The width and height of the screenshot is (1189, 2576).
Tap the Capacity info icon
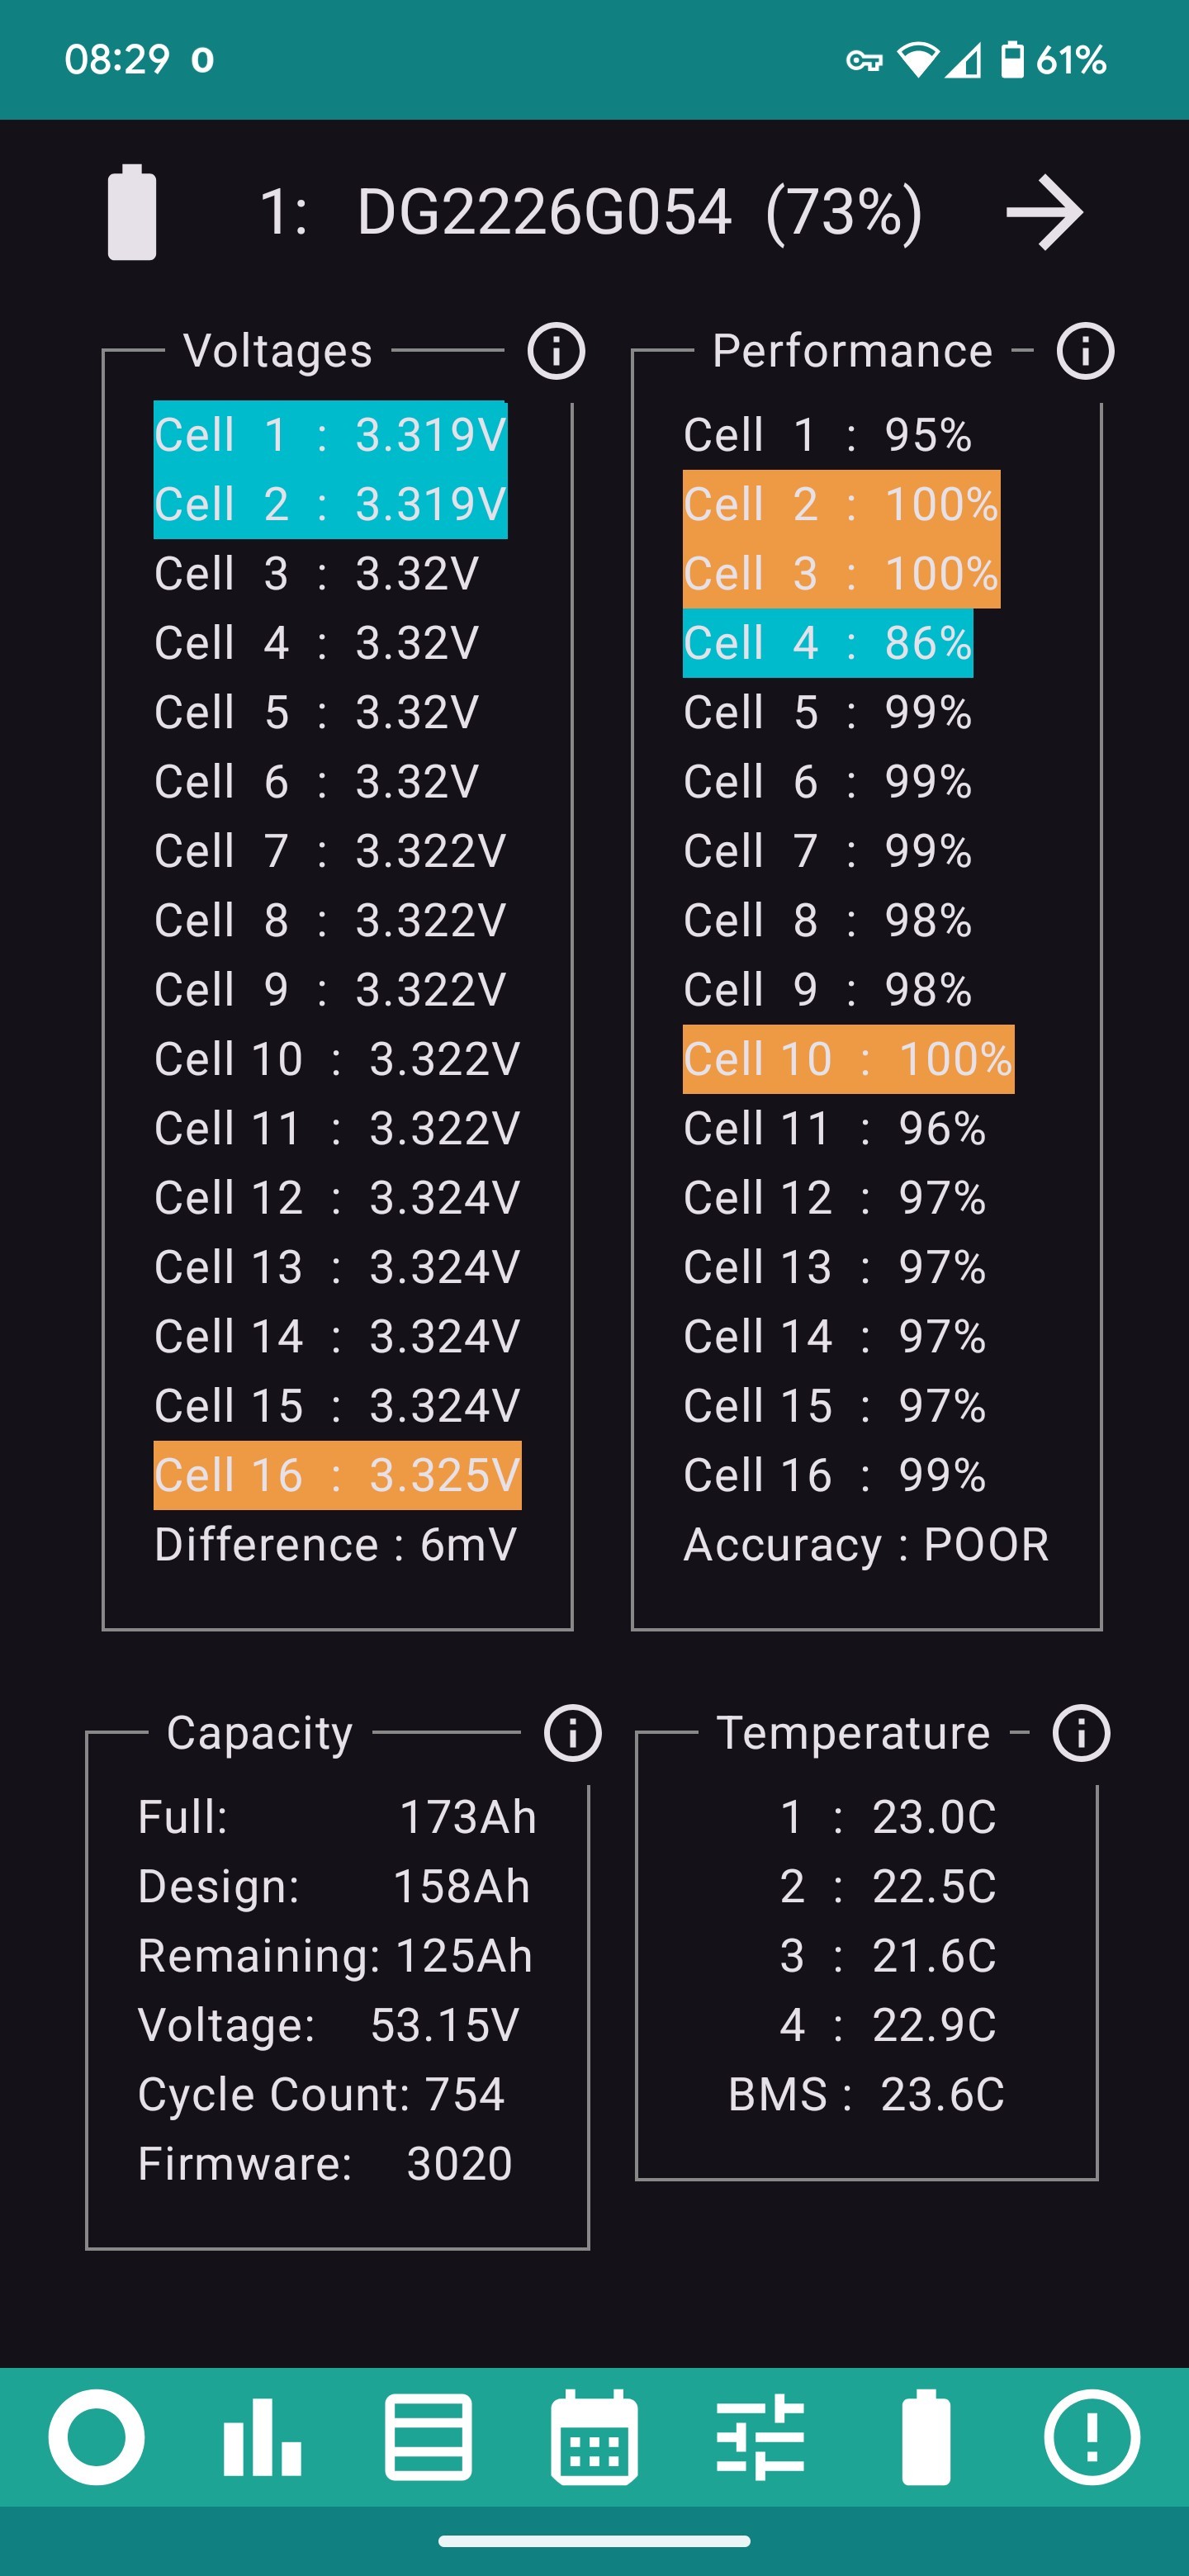click(572, 1733)
